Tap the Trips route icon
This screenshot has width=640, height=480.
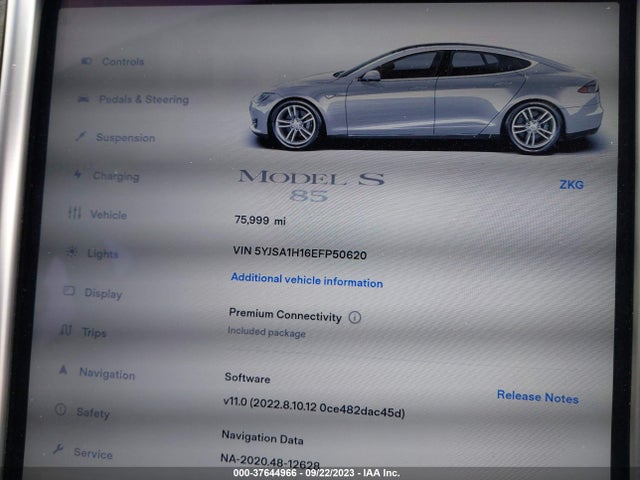(66, 330)
